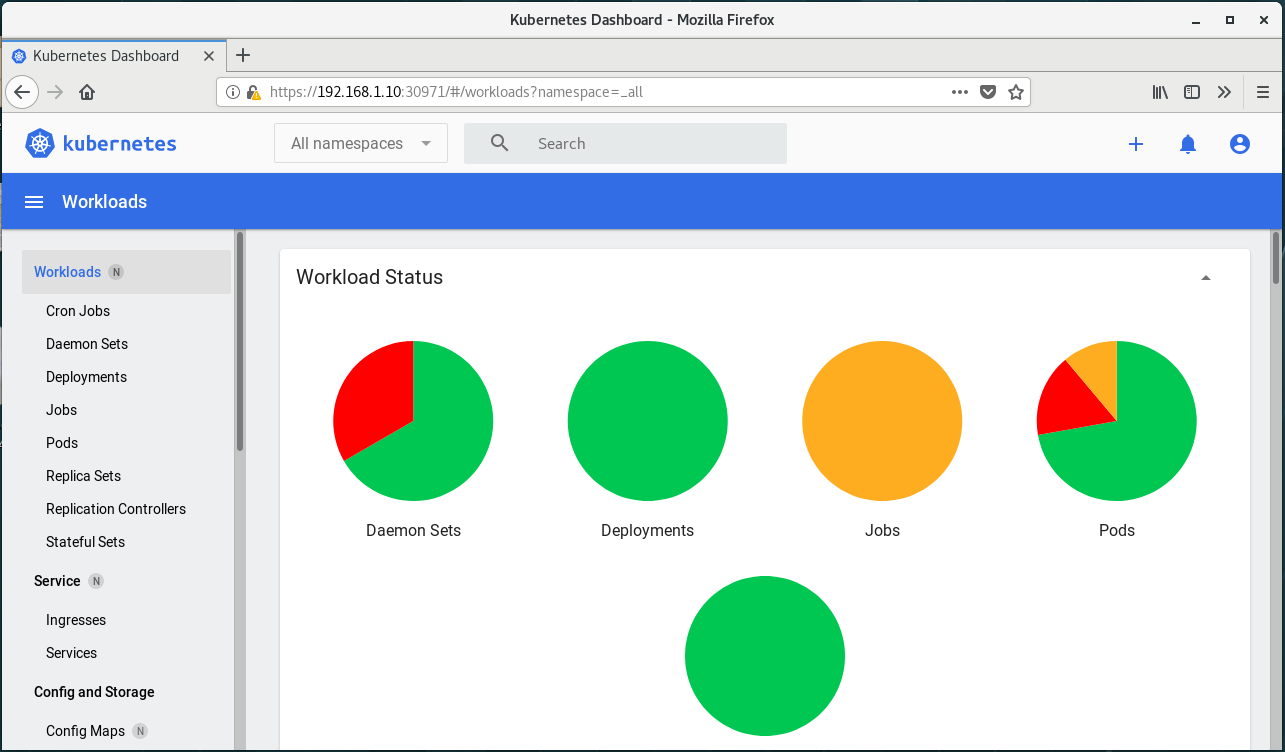Show more toolbar tools chevron

pyautogui.click(x=1224, y=92)
